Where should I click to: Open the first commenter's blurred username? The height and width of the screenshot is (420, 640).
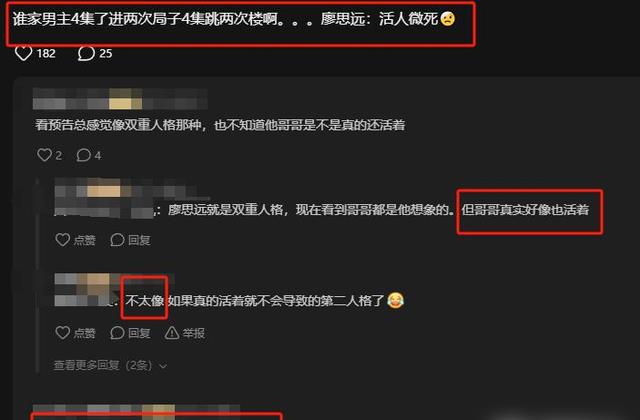click(x=120, y=98)
